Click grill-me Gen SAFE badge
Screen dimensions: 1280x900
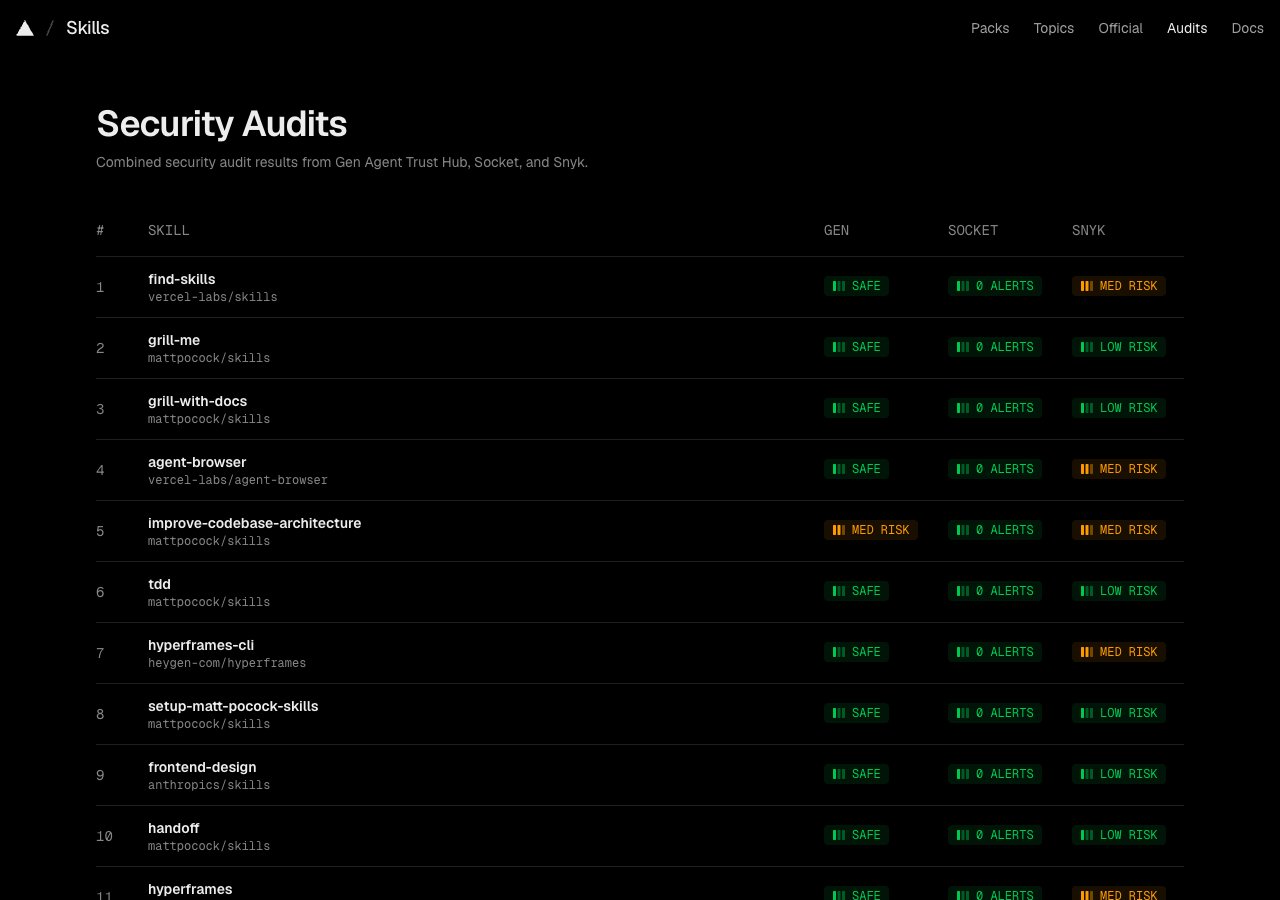[856, 347]
